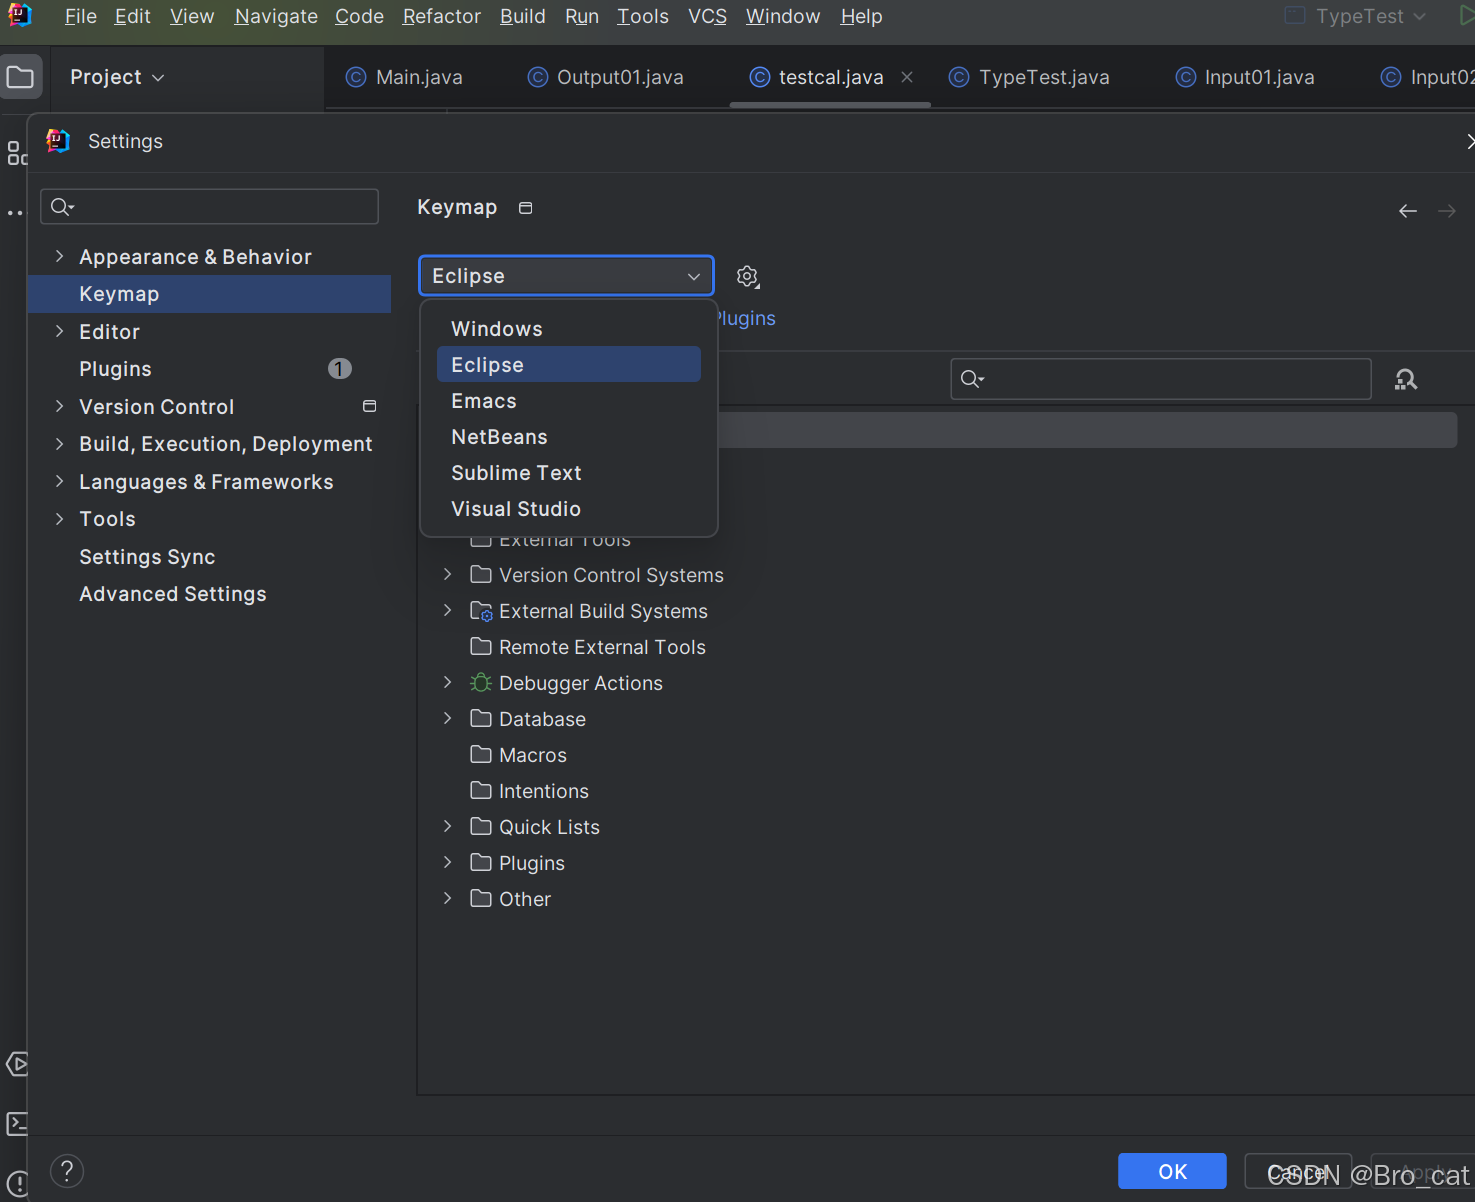Open the Problems tool window icon
1475x1202 pixels.
(17, 1184)
